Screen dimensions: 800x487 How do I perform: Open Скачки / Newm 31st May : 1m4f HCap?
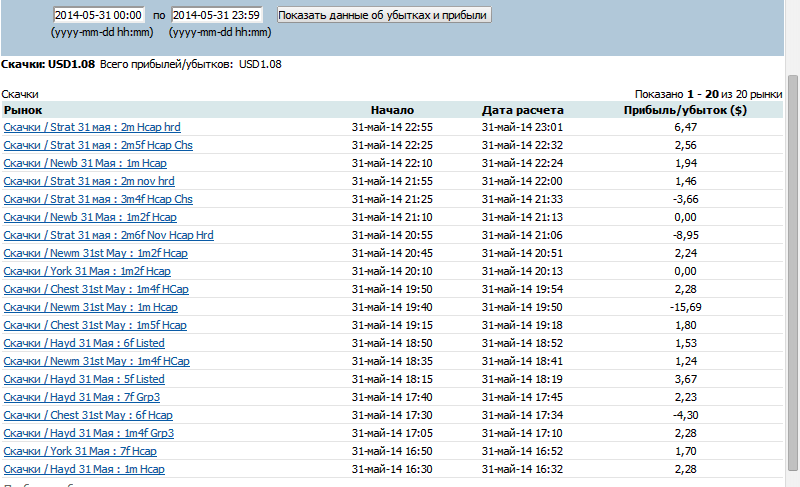96,361
